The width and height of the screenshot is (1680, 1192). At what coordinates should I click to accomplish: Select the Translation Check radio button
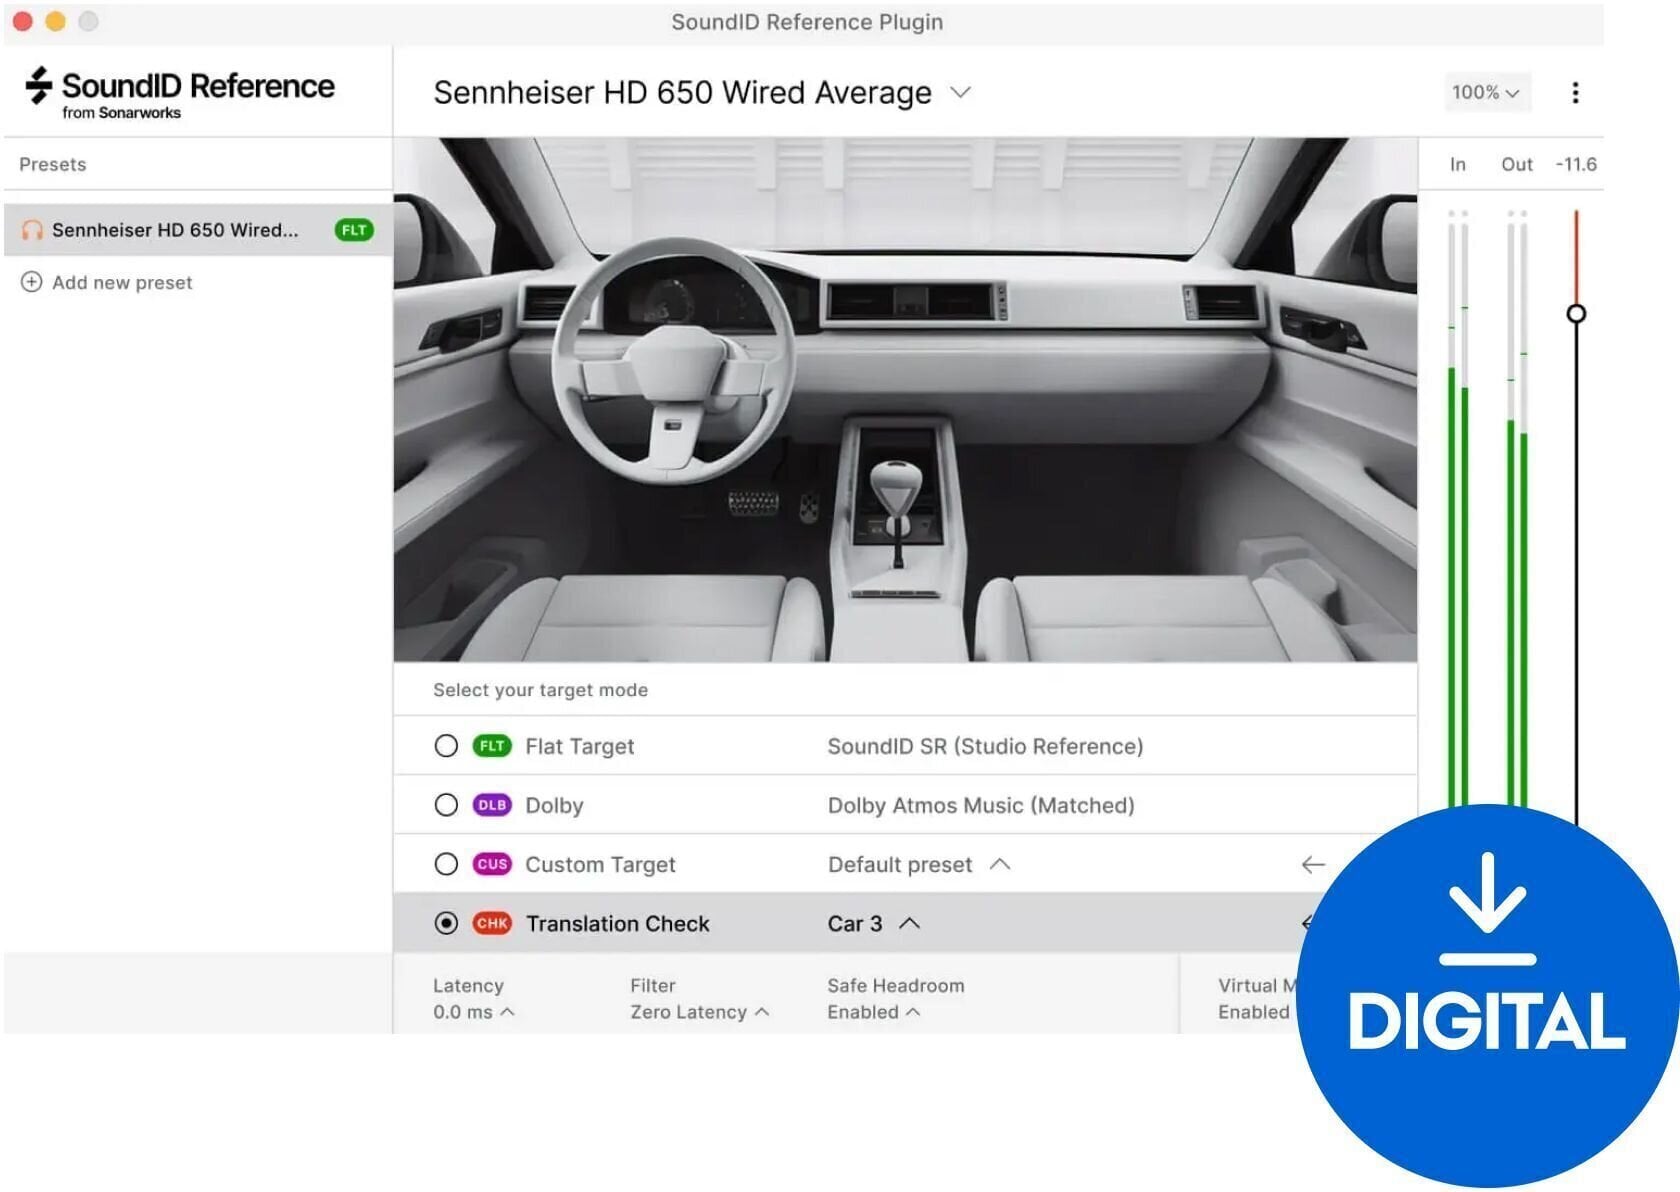point(446,923)
